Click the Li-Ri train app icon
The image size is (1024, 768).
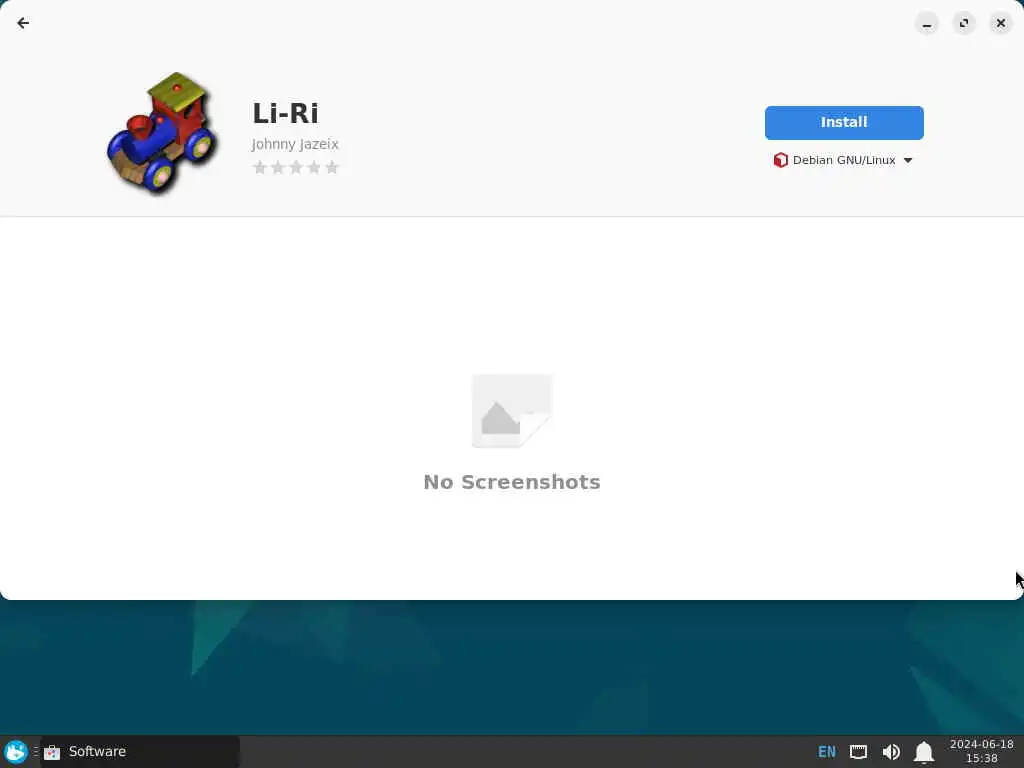[x=161, y=133]
